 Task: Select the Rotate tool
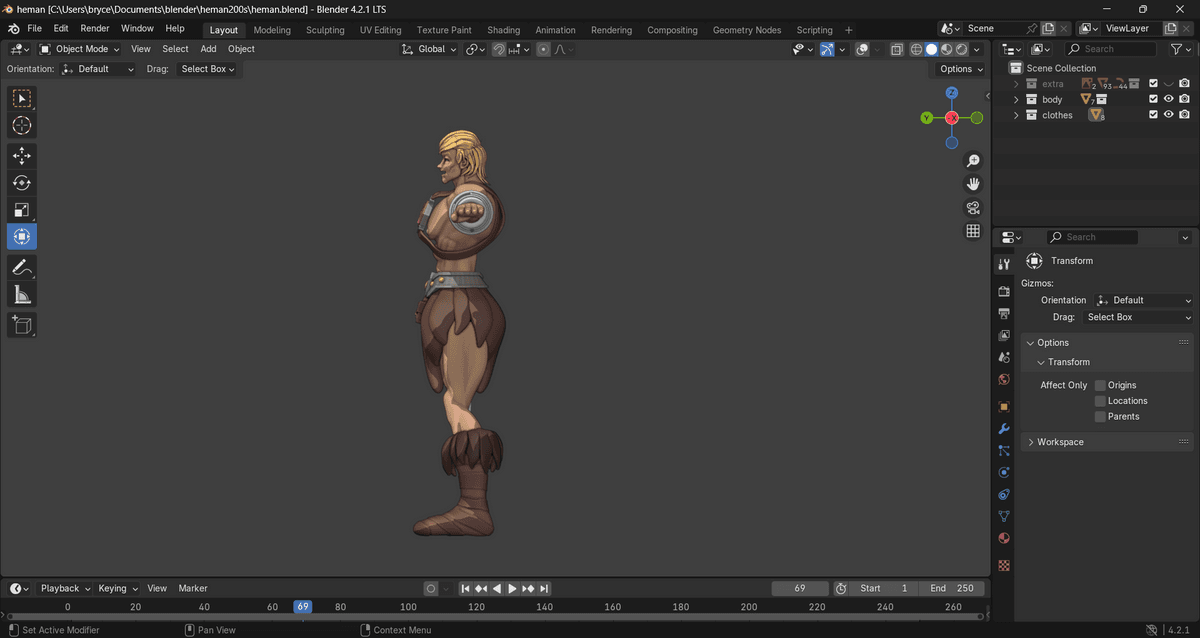[22, 183]
